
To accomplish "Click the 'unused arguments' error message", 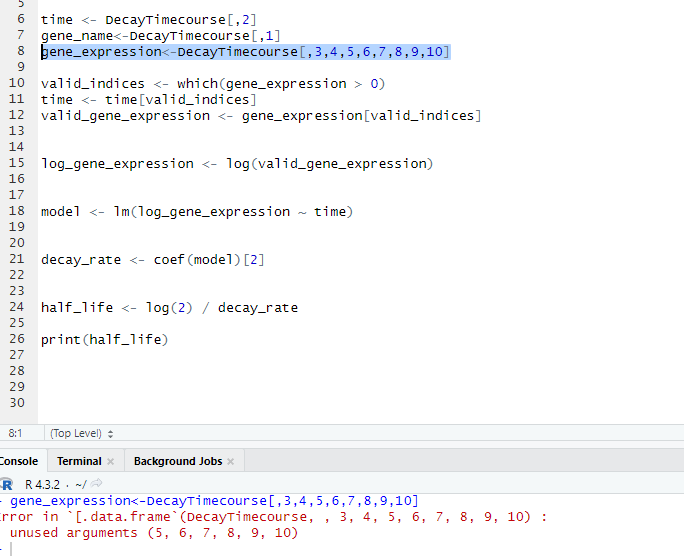I will click(154, 533).
